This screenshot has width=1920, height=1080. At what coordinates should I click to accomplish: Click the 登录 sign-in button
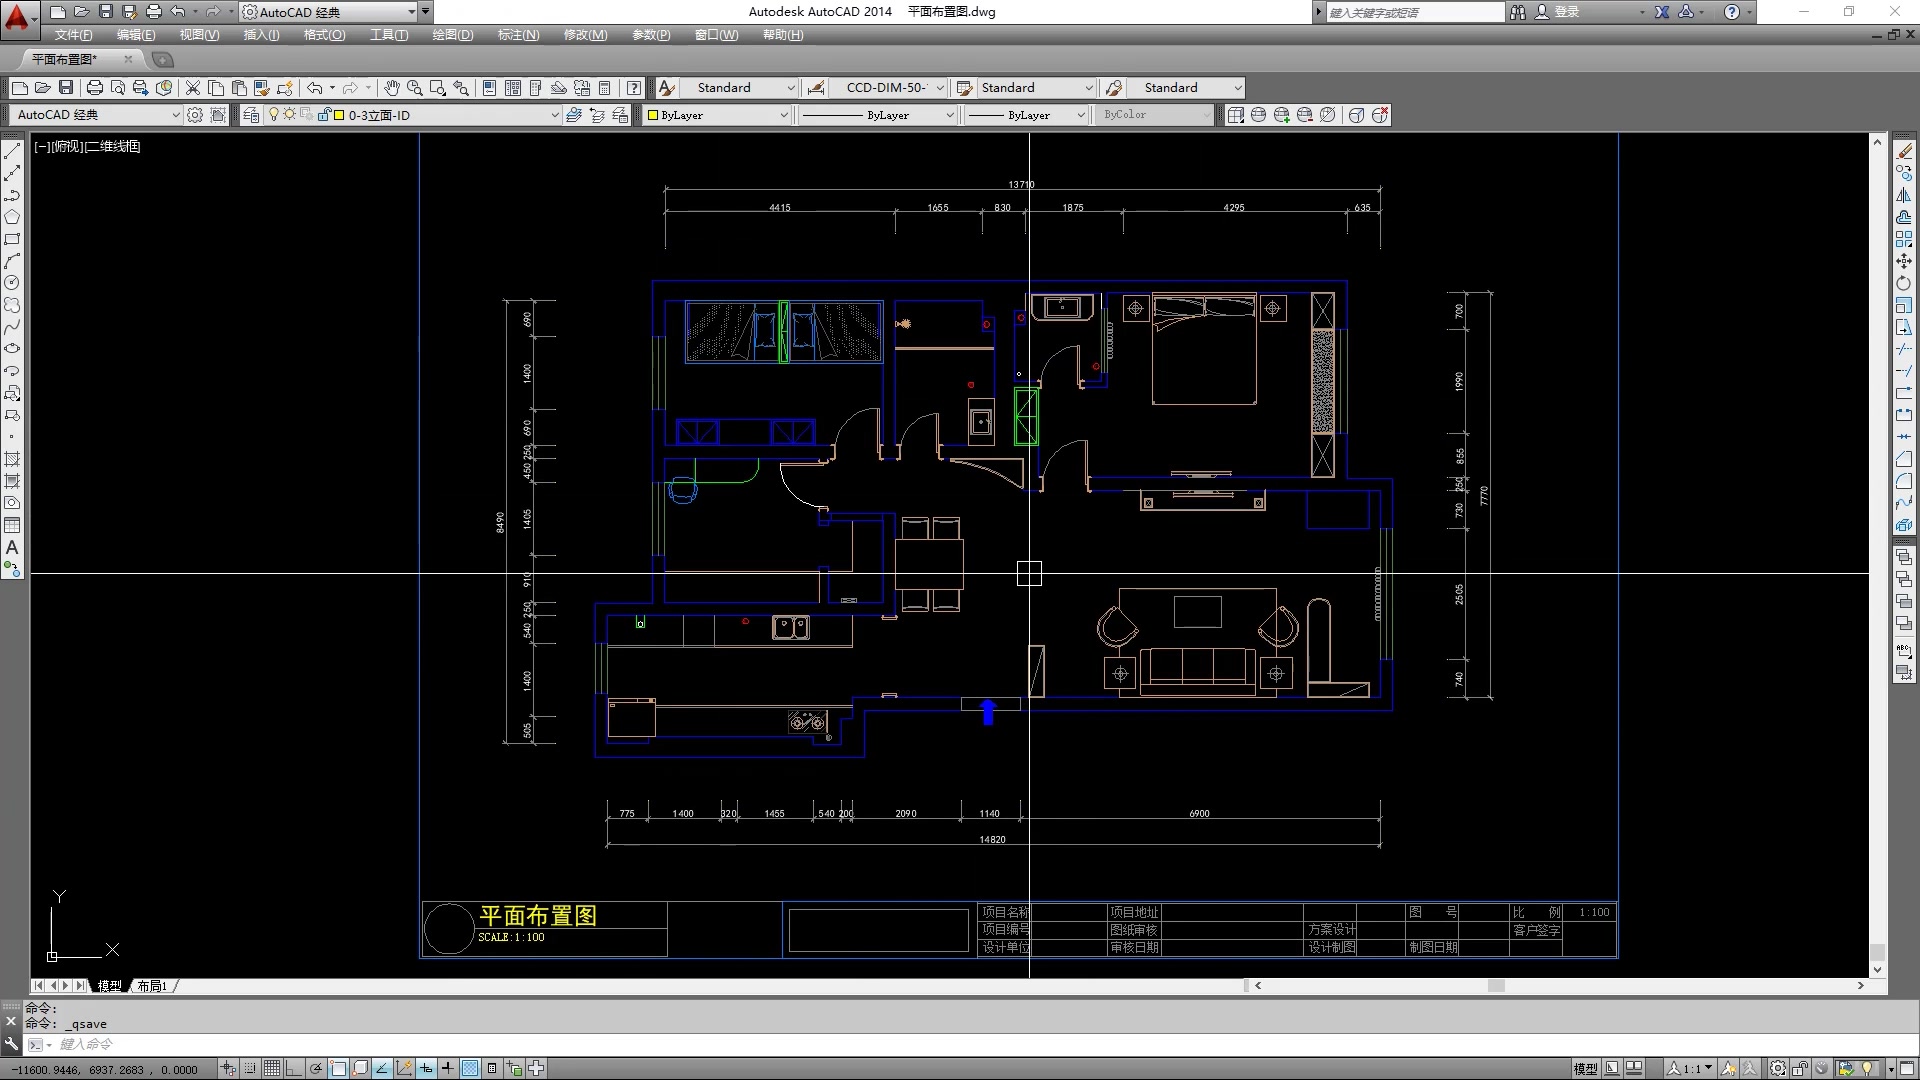pyautogui.click(x=1566, y=12)
